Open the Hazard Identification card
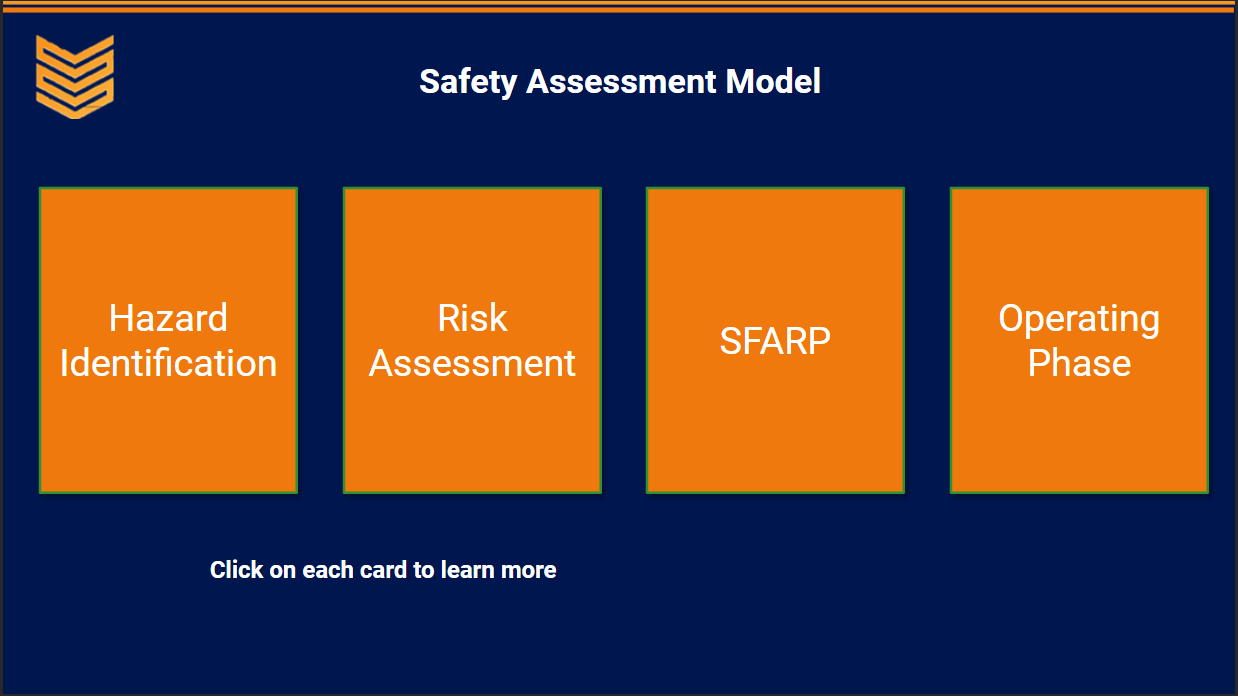1238x696 pixels. (x=168, y=340)
